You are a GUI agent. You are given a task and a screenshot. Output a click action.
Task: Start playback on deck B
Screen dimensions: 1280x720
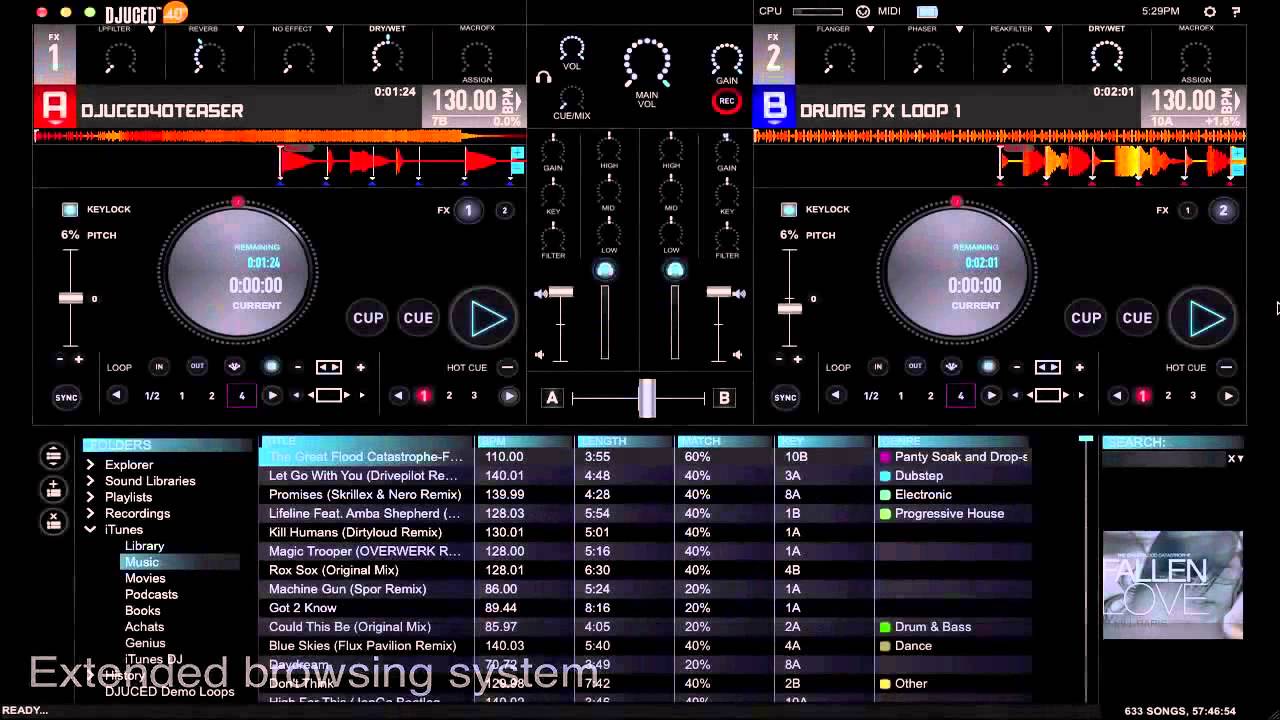point(1203,318)
